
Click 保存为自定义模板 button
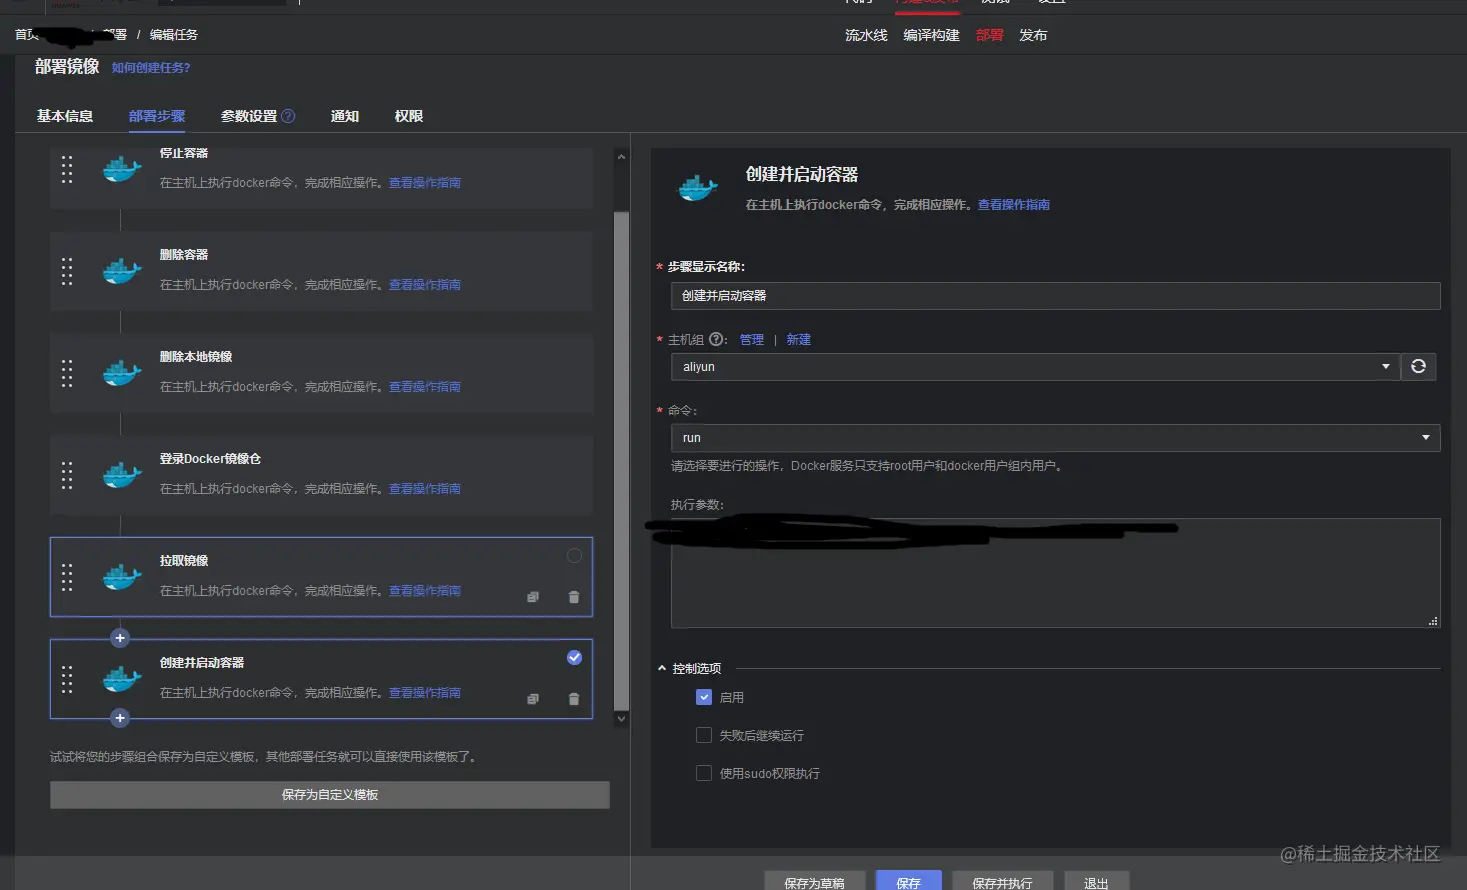(330, 795)
